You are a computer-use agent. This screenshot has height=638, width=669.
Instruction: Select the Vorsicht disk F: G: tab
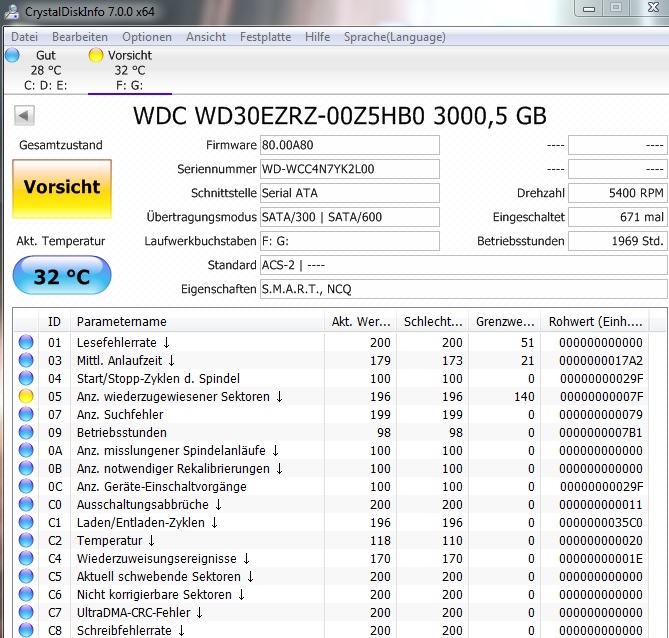(x=130, y=70)
